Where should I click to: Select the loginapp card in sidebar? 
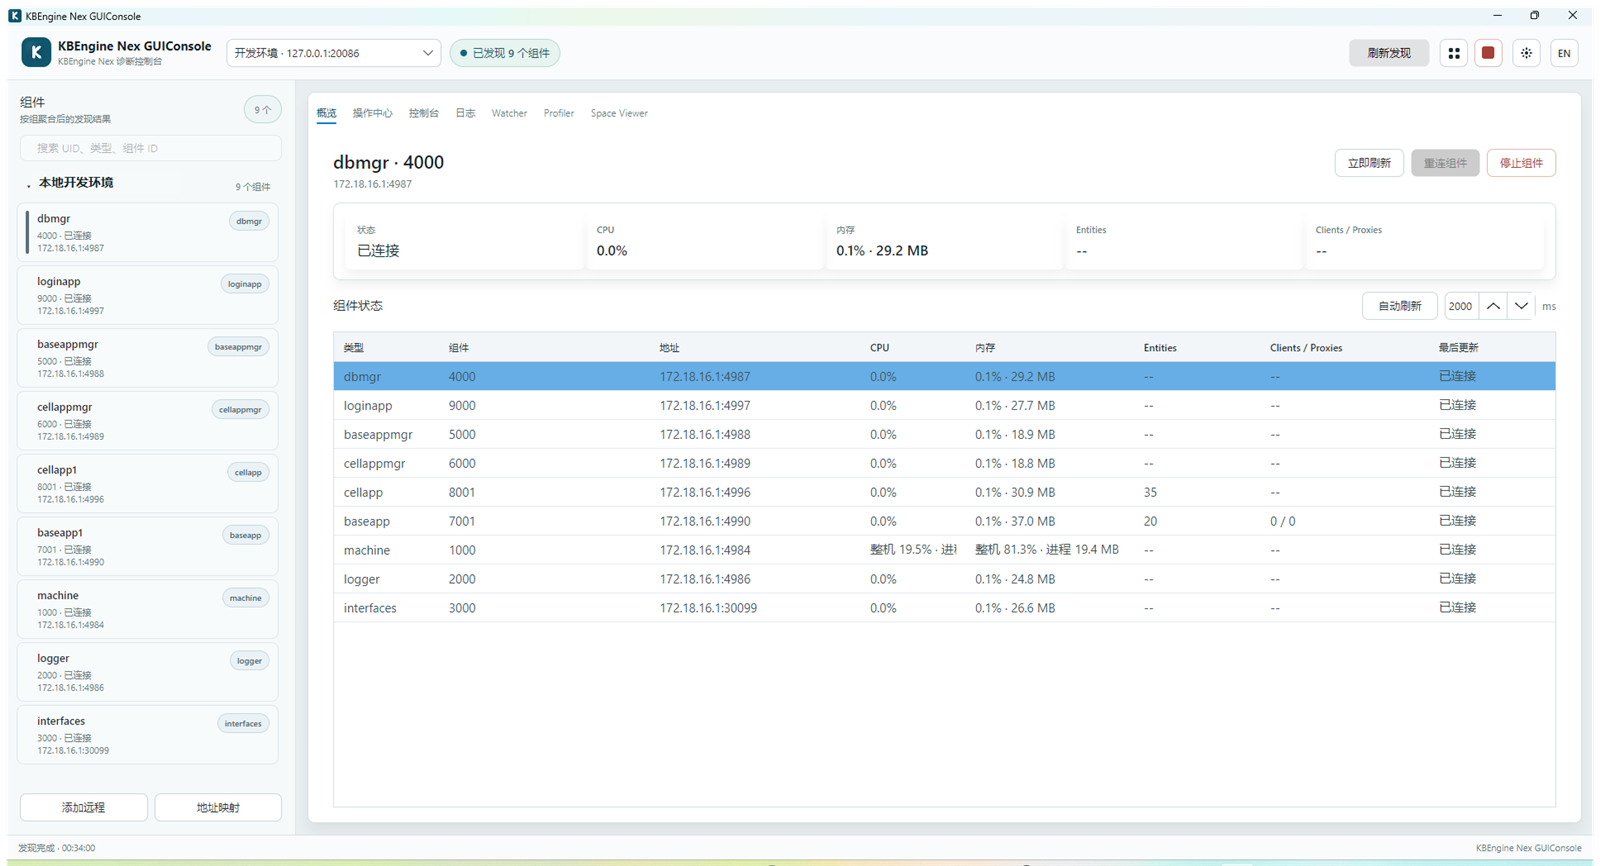[148, 295]
